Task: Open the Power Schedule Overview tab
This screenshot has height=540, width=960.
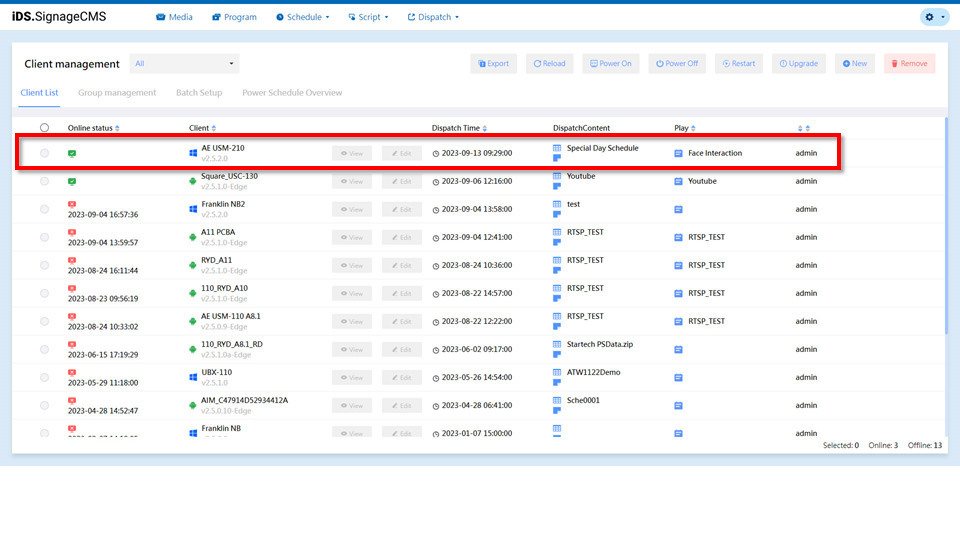Action: click(x=292, y=93)
